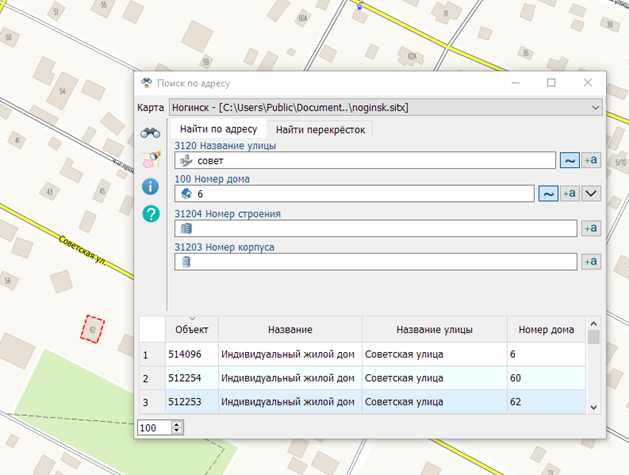This screenshot has height=475, width=629.
Task: Click the scroll down arrow in results table
Action: tap(593, 407)
